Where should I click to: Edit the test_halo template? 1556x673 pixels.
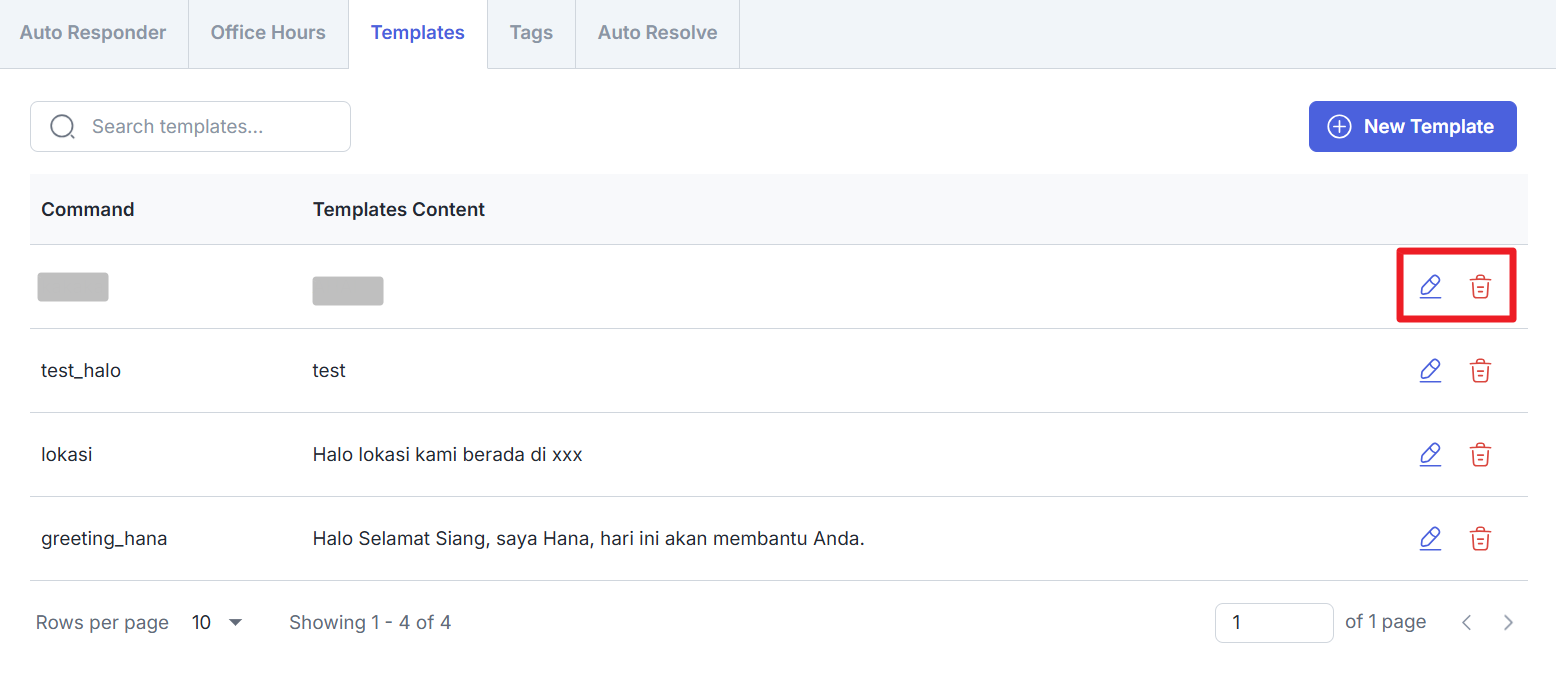1430,371
